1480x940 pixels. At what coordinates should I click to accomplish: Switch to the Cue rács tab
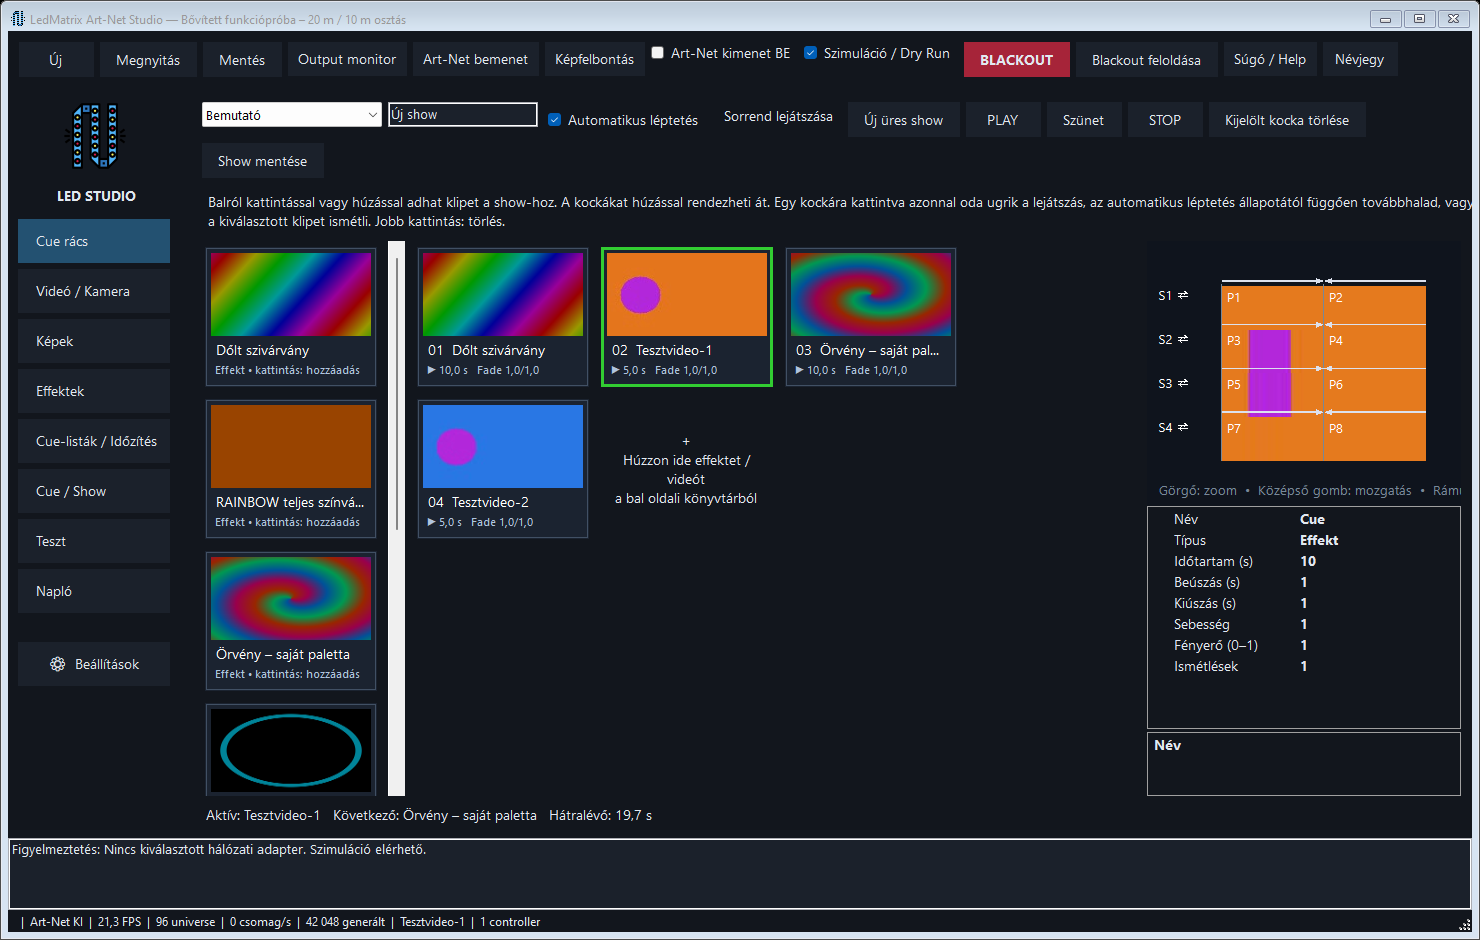click(x=94, y=241)
